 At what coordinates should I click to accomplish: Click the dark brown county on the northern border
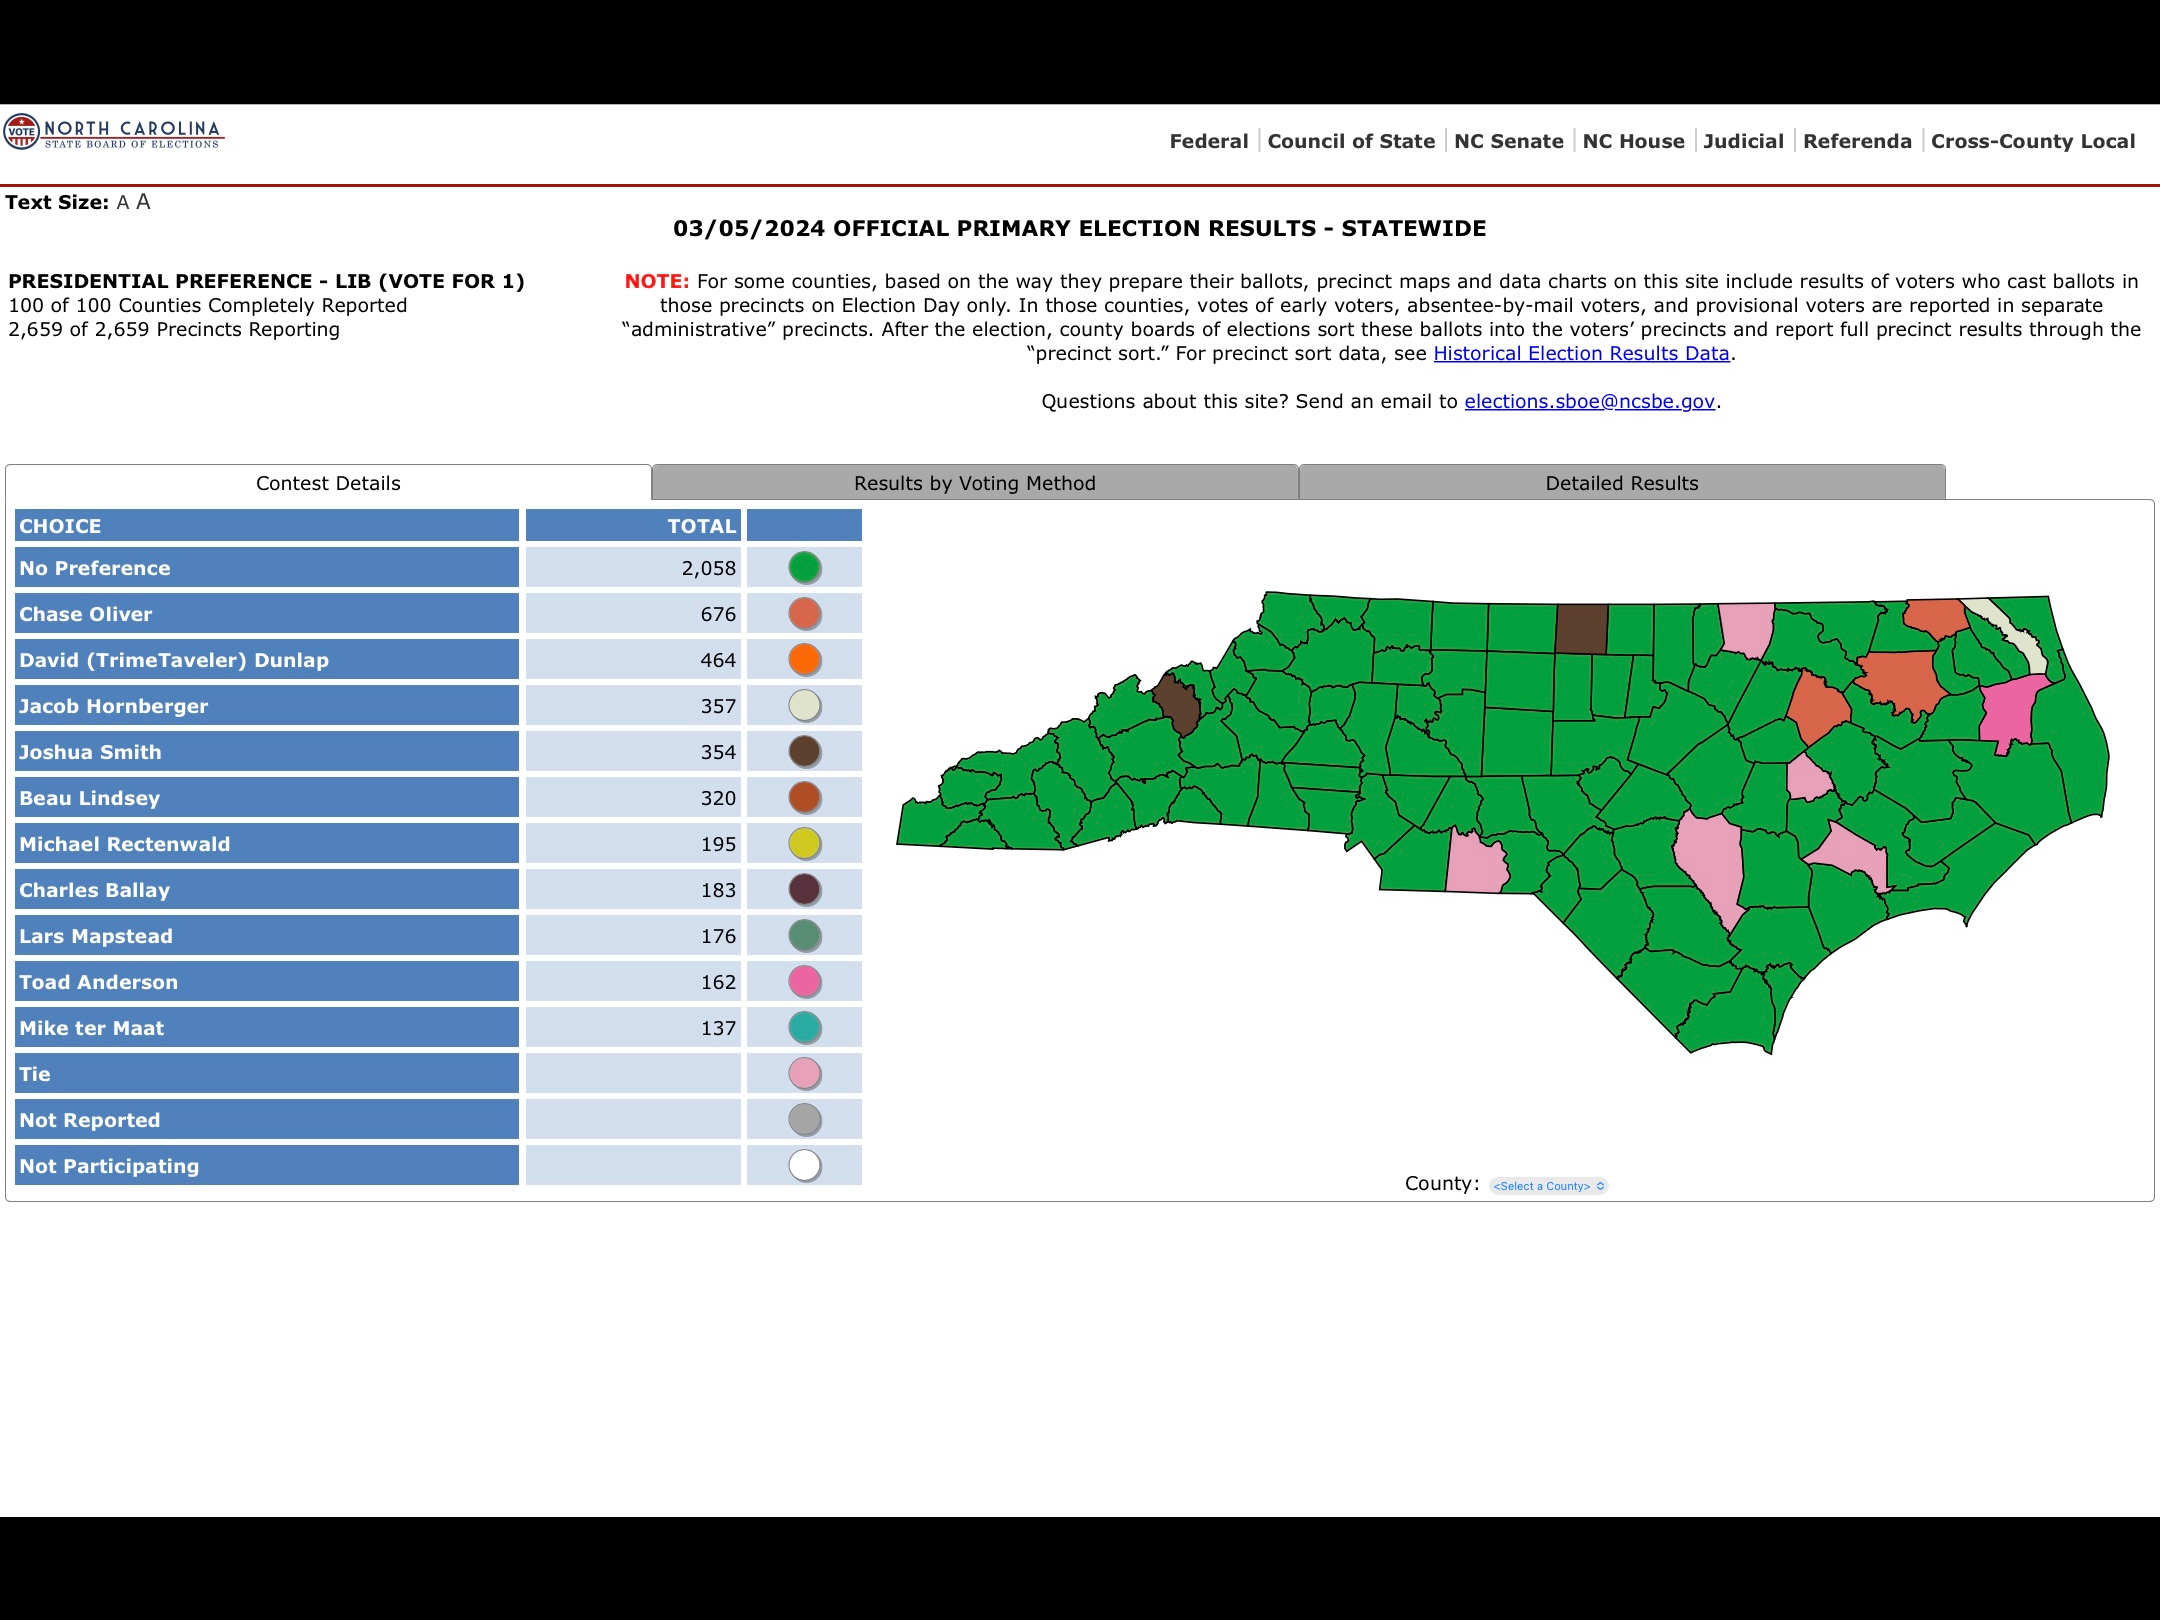(x=1582, y=629)
